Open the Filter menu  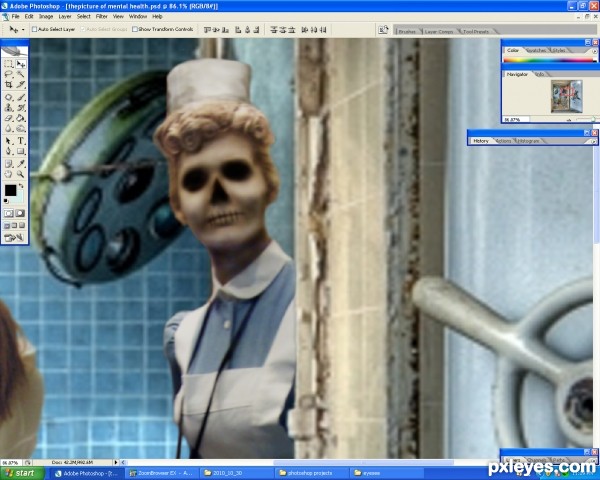coord(101,16)
